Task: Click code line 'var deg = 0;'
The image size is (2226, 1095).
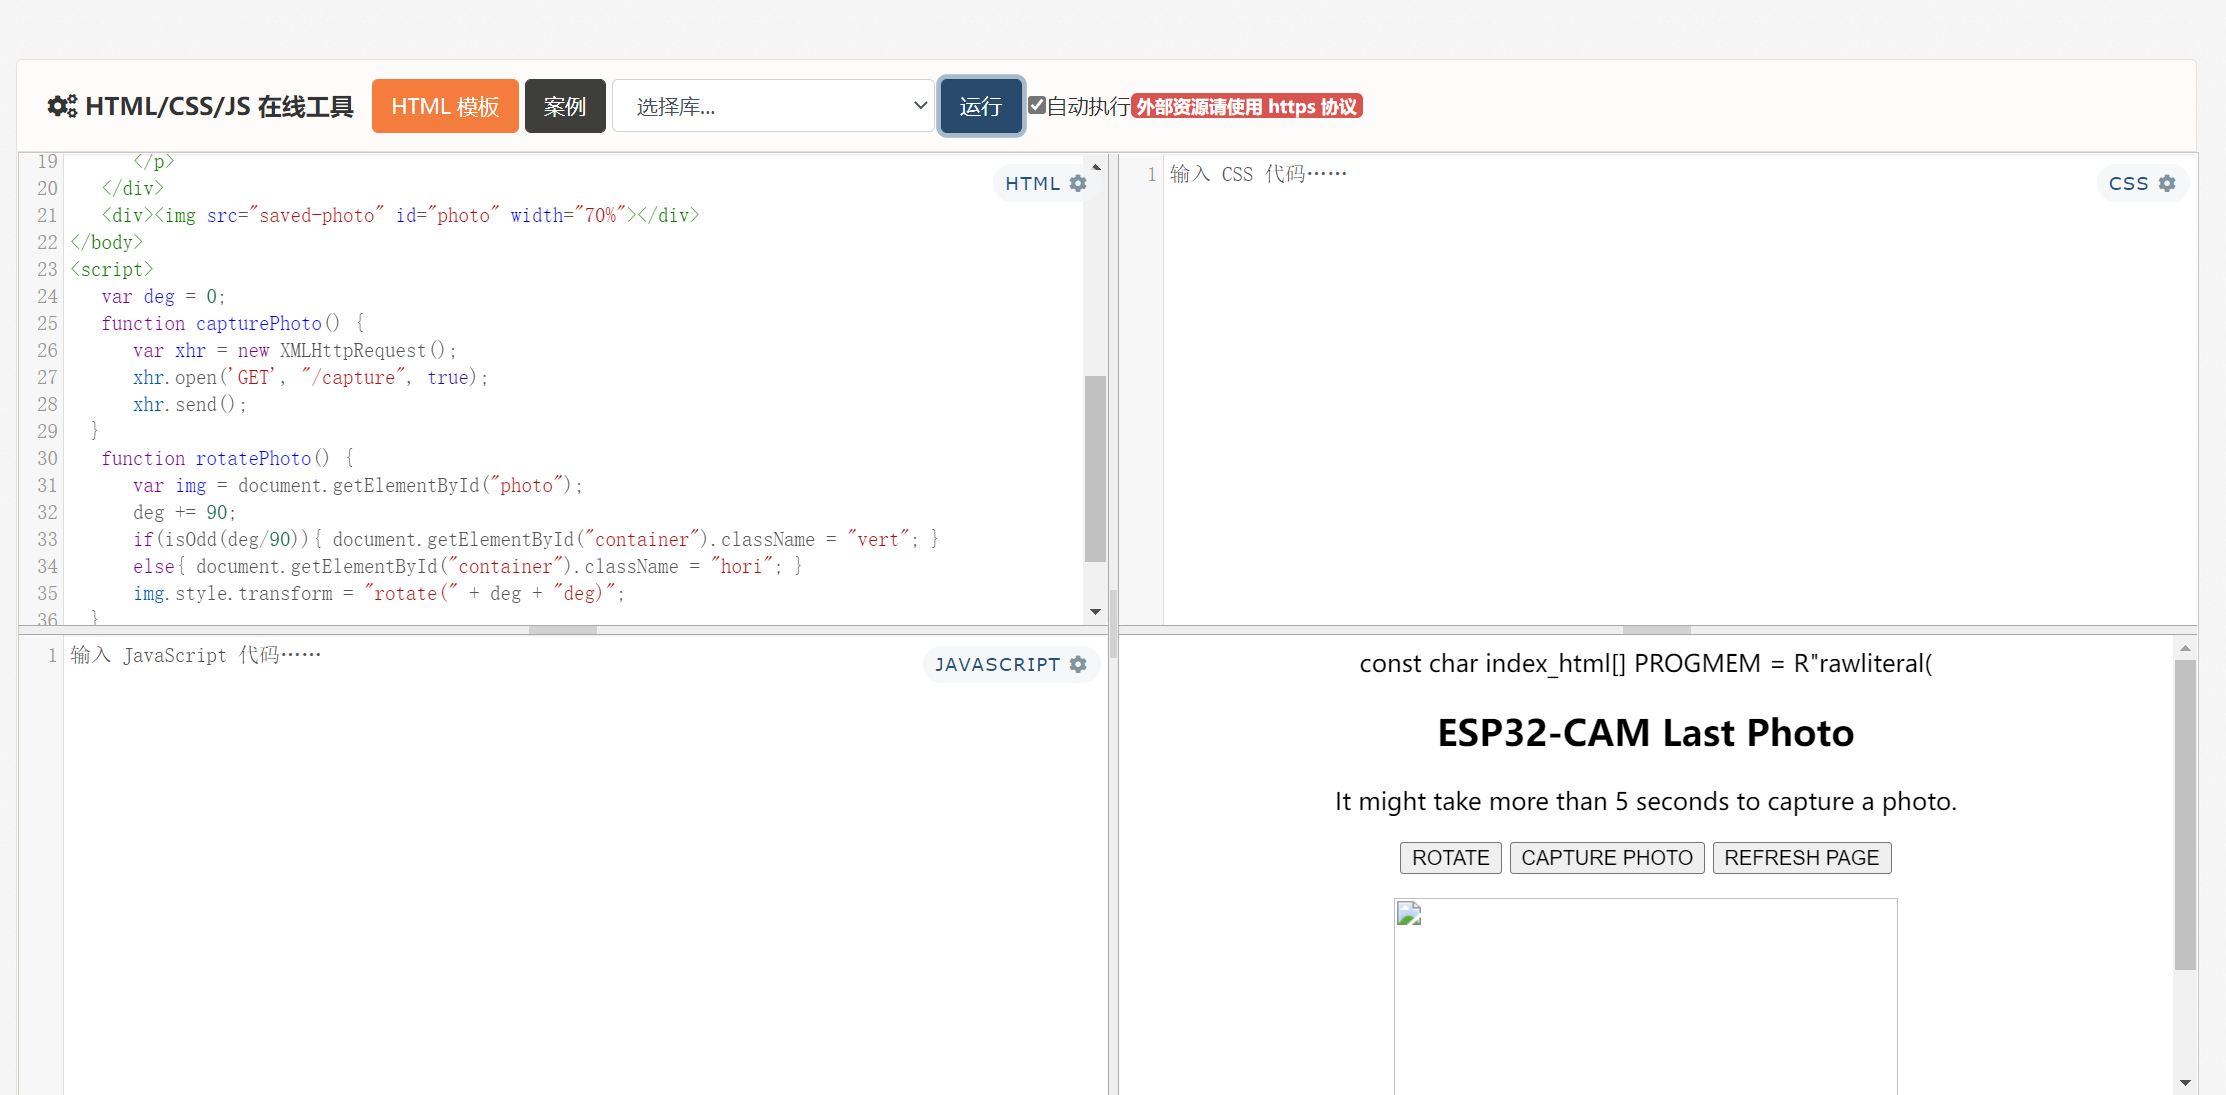Action: pos(163,297)
